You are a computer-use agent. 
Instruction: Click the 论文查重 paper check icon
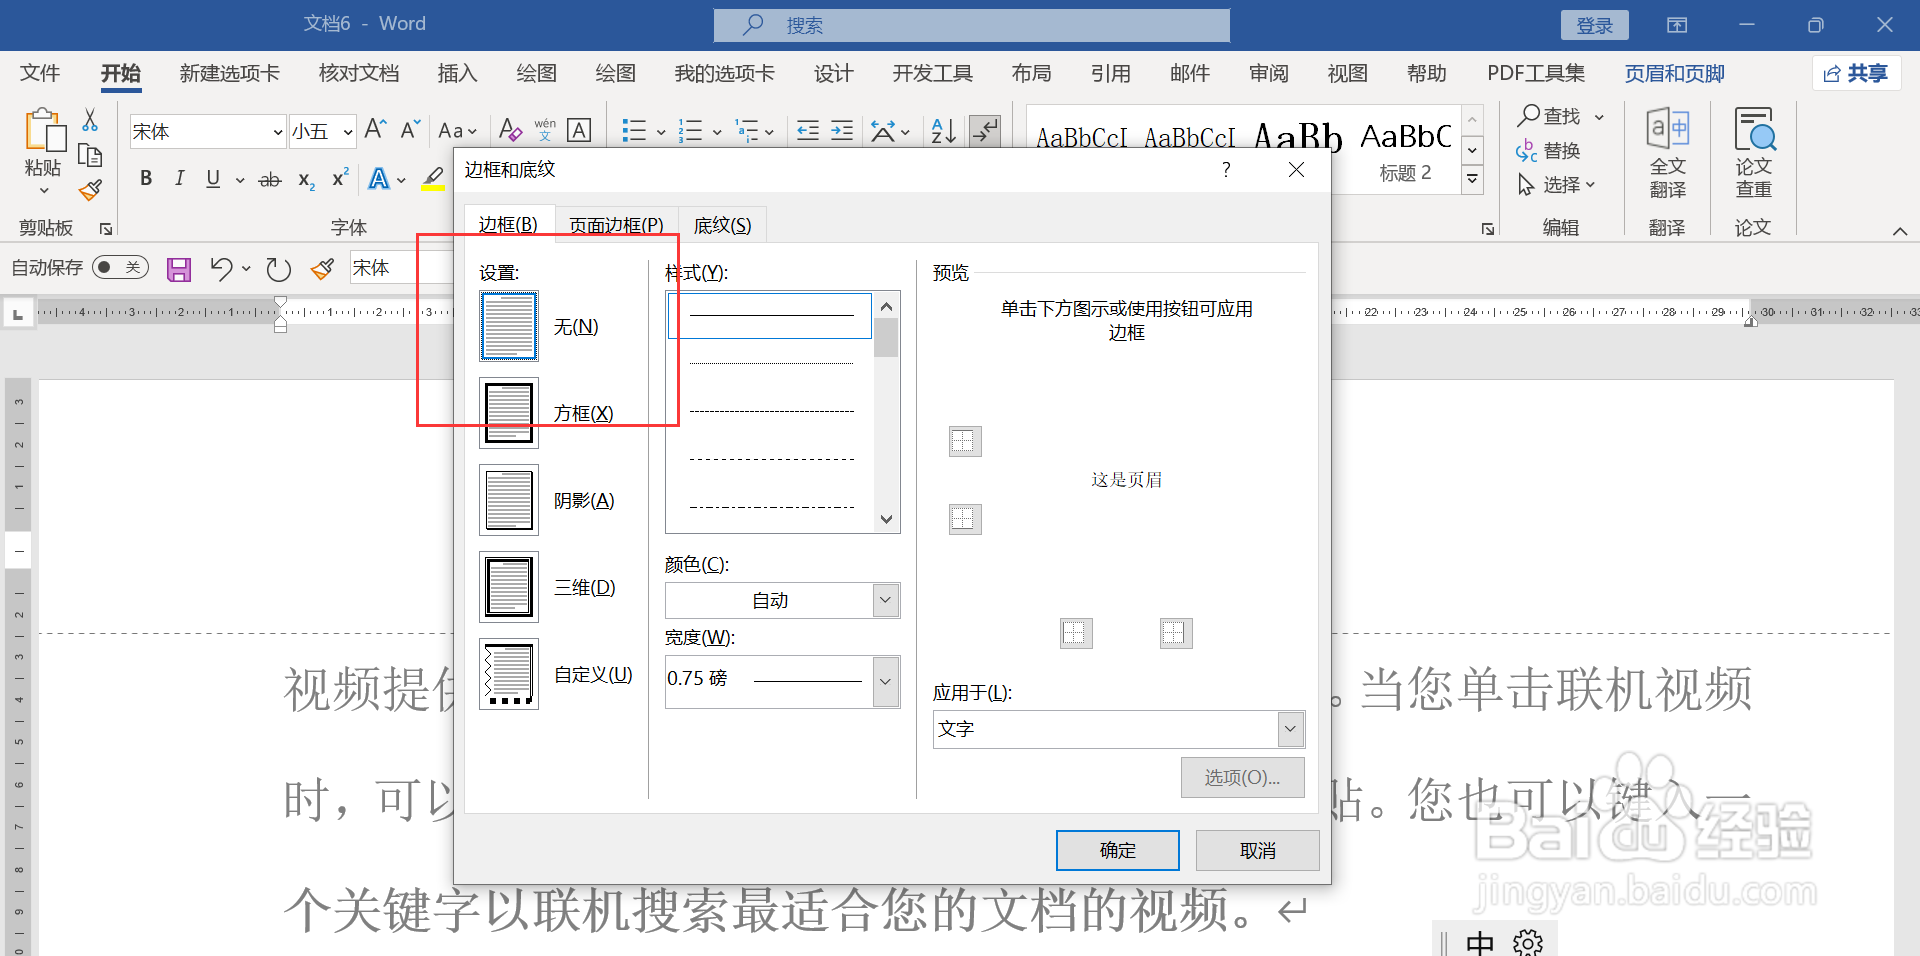(1753, 155)
